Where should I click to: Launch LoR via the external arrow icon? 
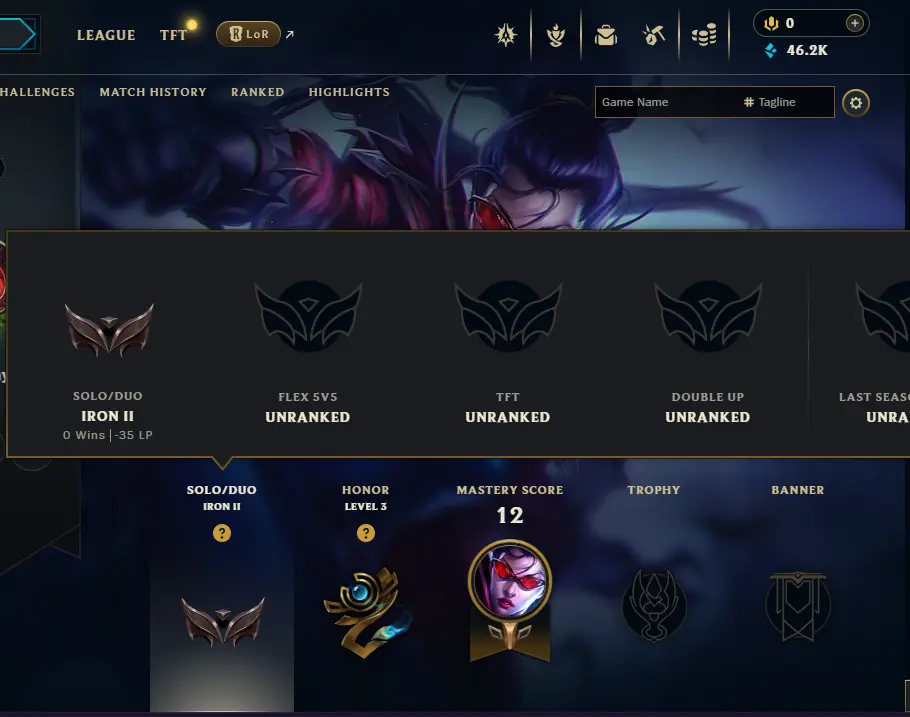pyautogui.click(x=290, y=34)
